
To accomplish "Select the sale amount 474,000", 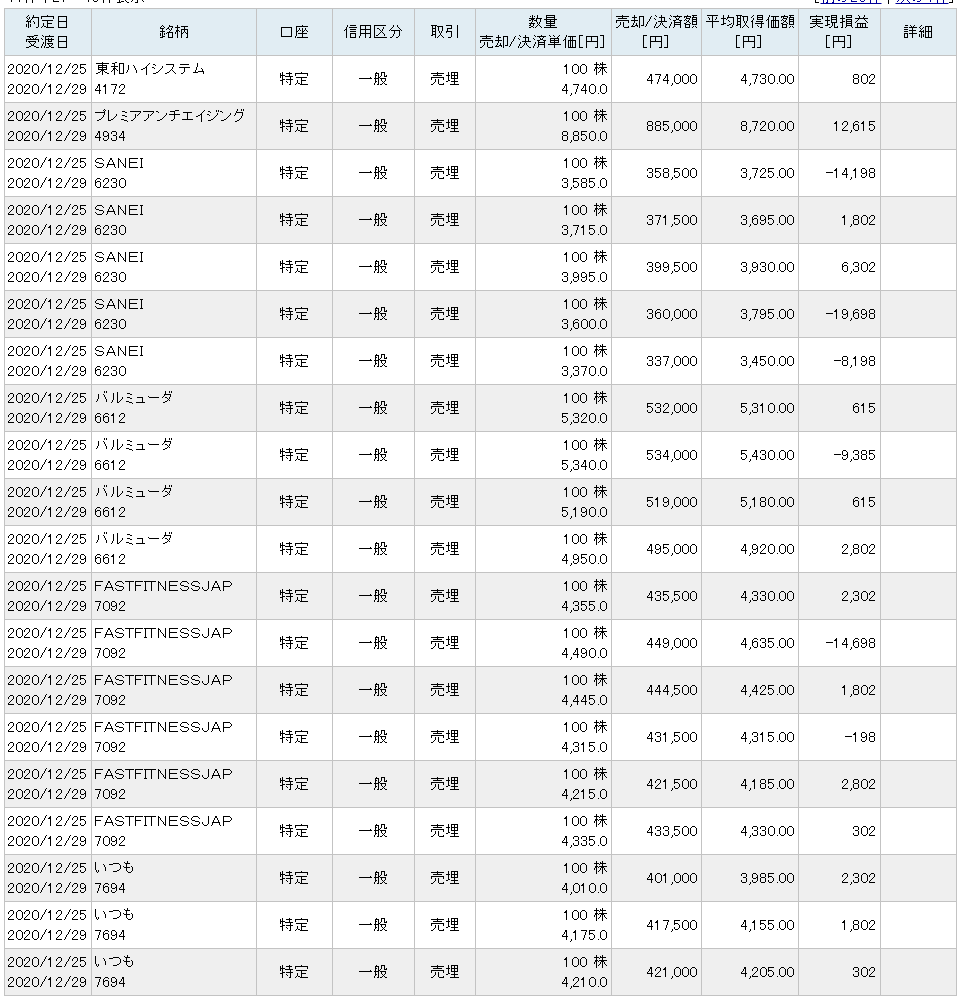I will pos(672,79).
